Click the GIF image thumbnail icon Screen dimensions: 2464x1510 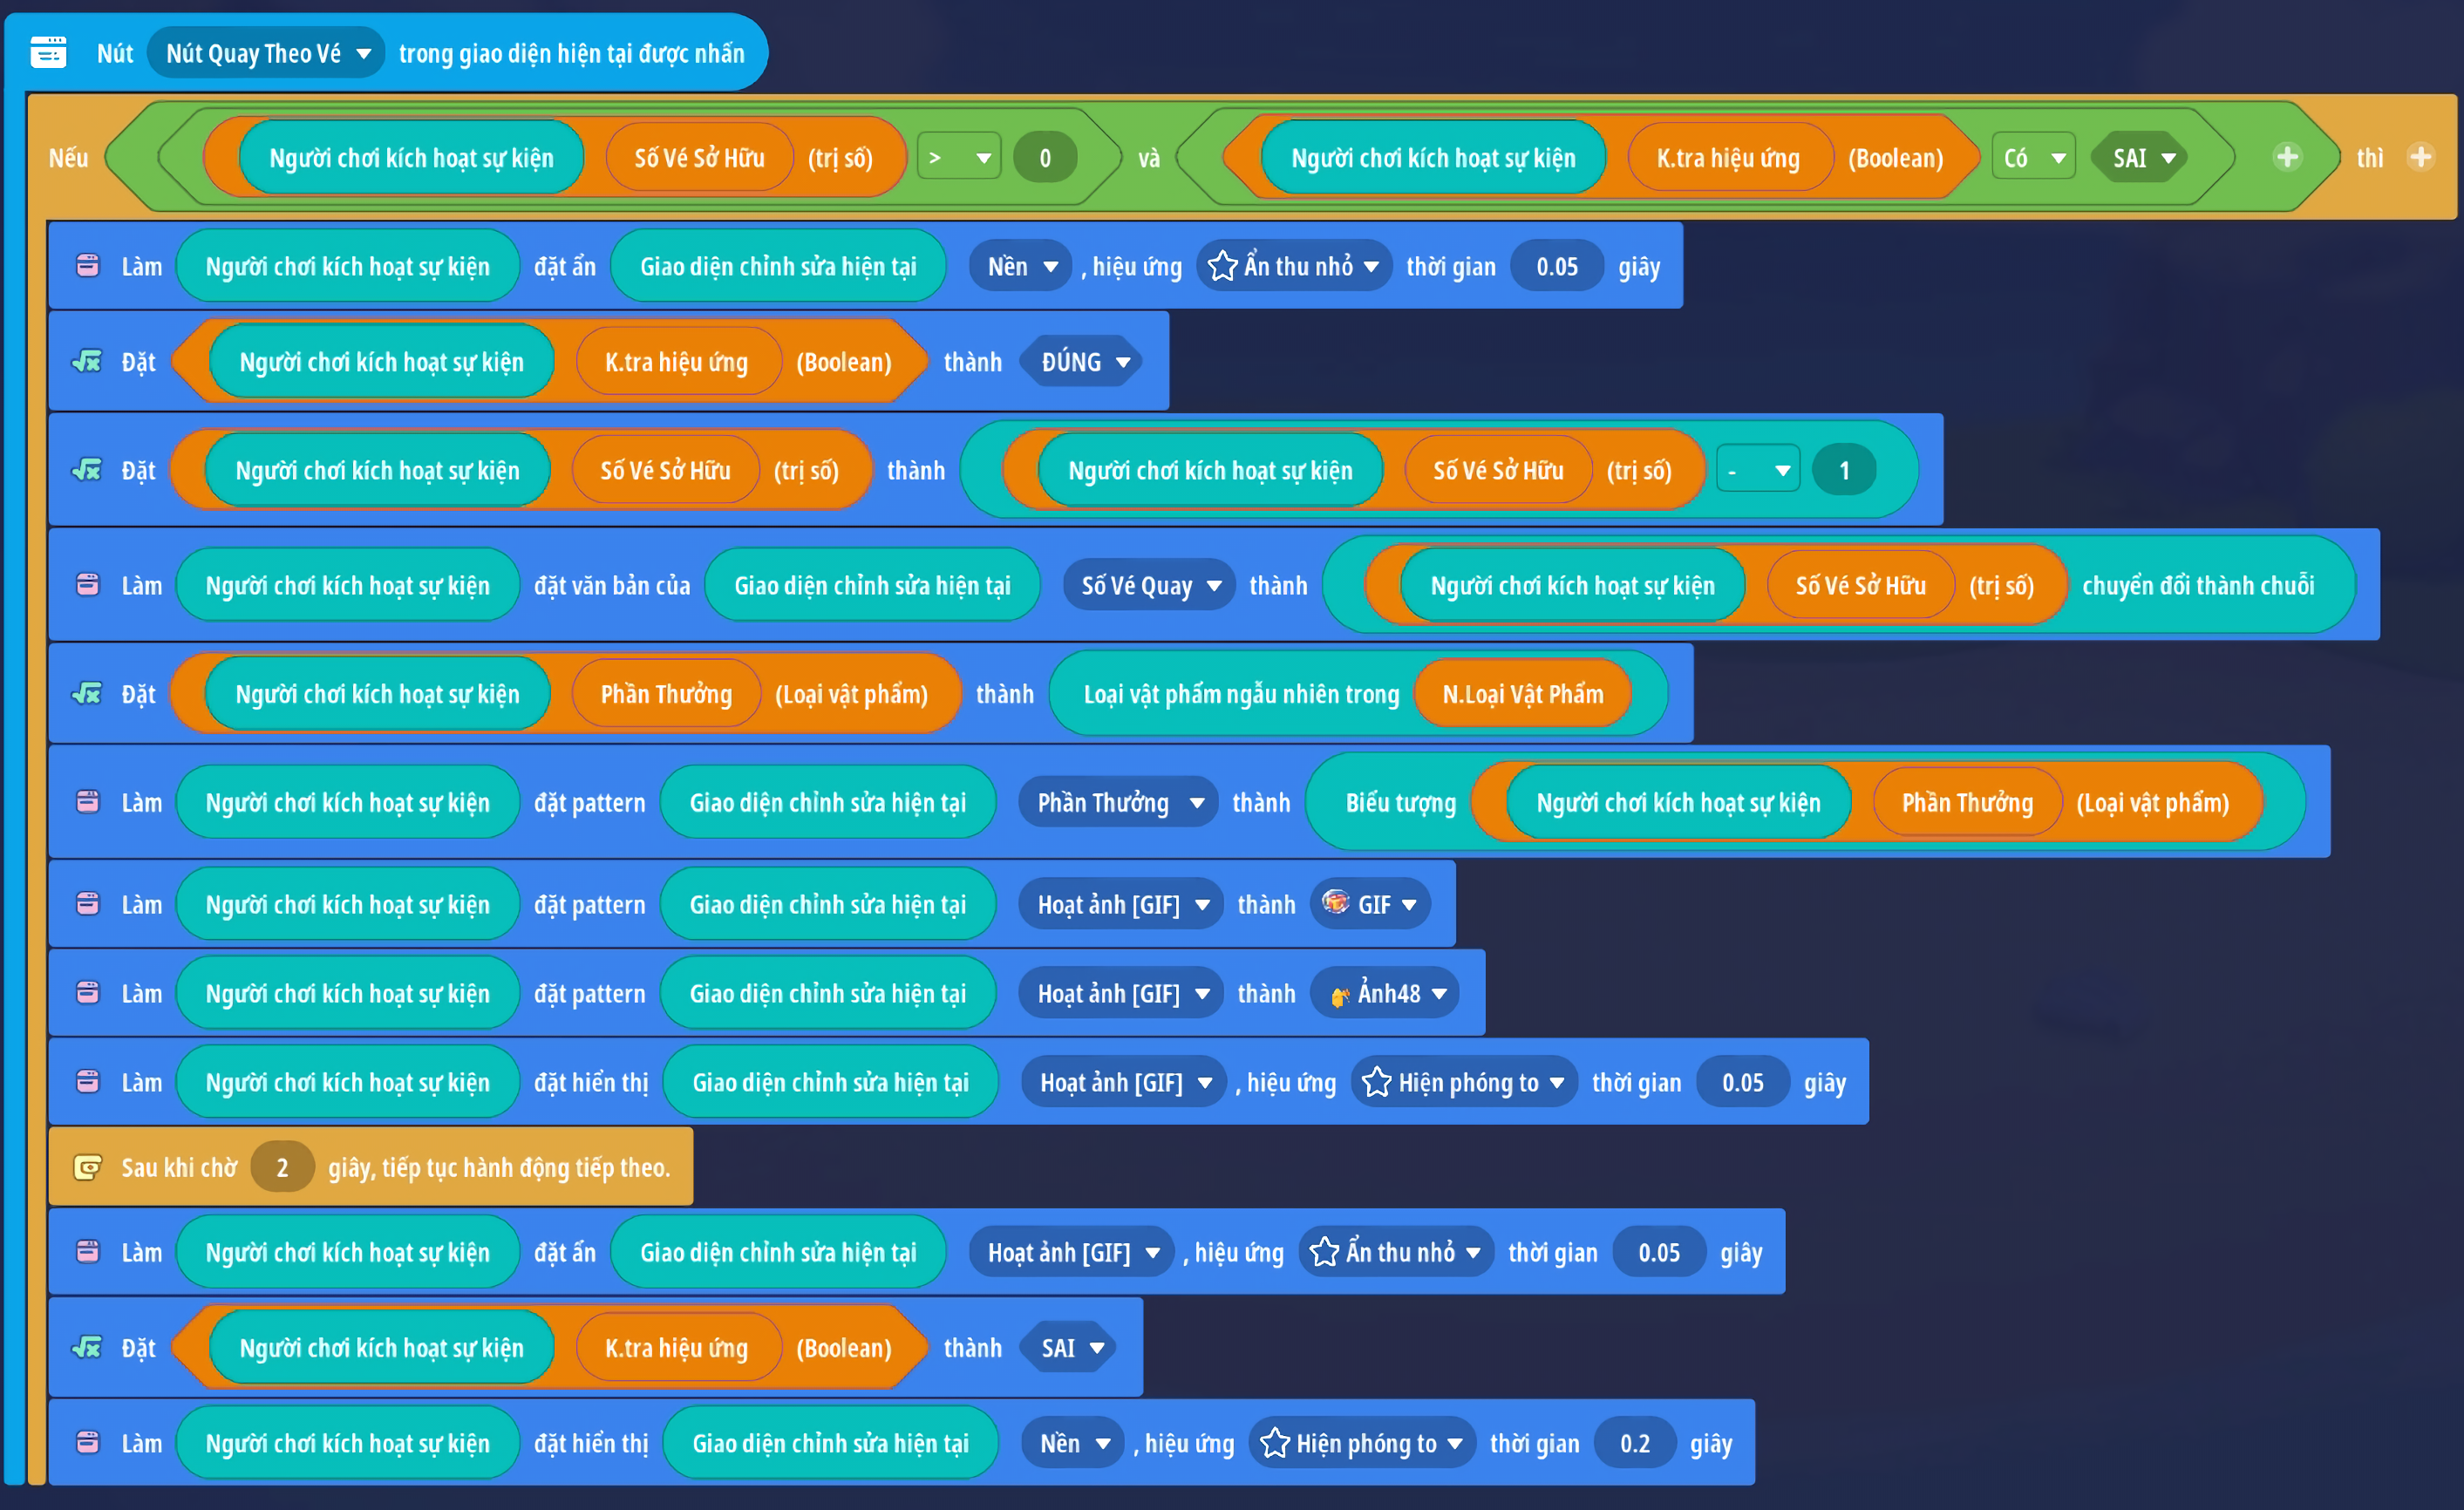coord(1335,903)
